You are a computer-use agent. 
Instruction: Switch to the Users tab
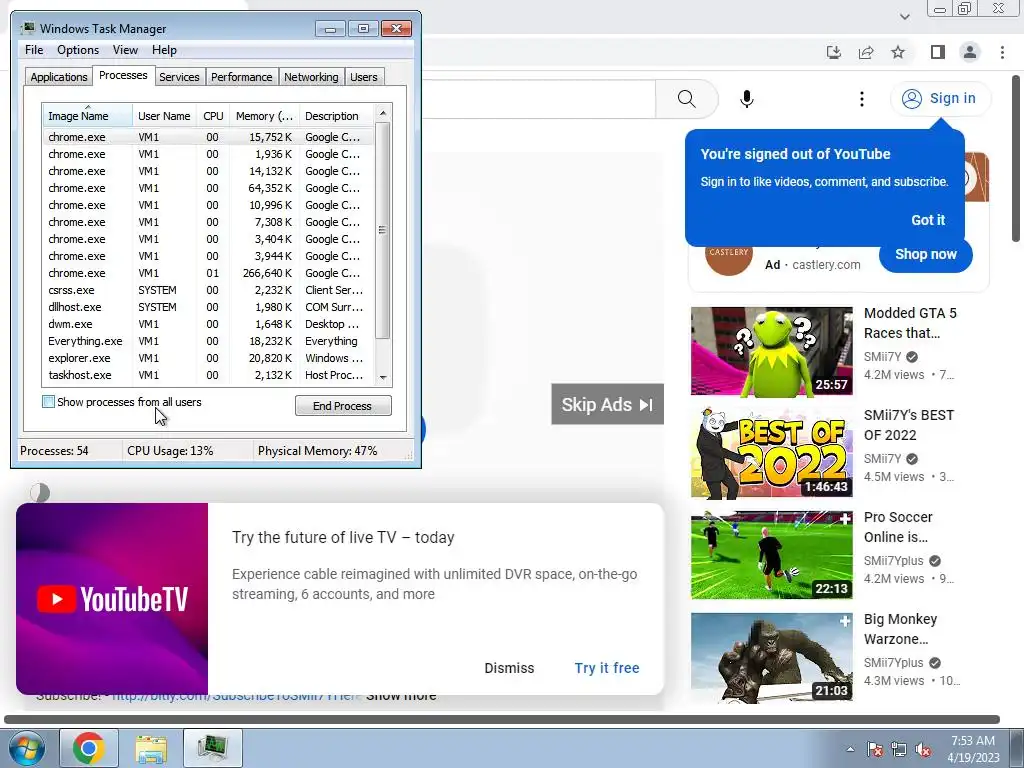click(x=364, y=77)
